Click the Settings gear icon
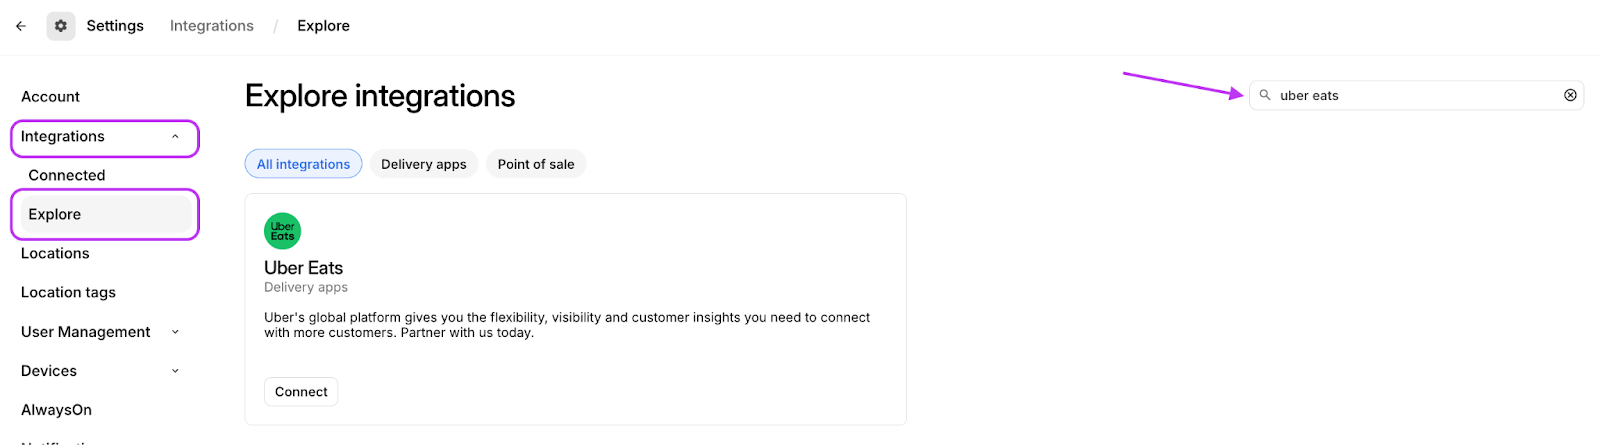 tap(60, 26)
